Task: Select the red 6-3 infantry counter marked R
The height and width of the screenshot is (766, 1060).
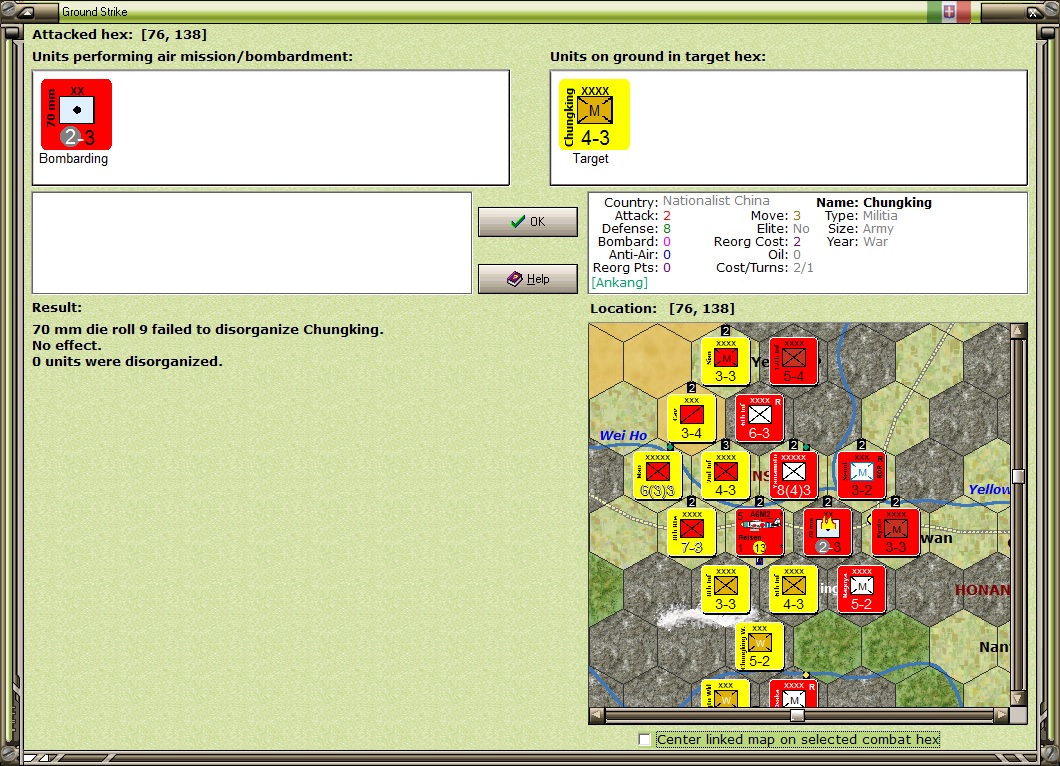Action: click(760, 418)
